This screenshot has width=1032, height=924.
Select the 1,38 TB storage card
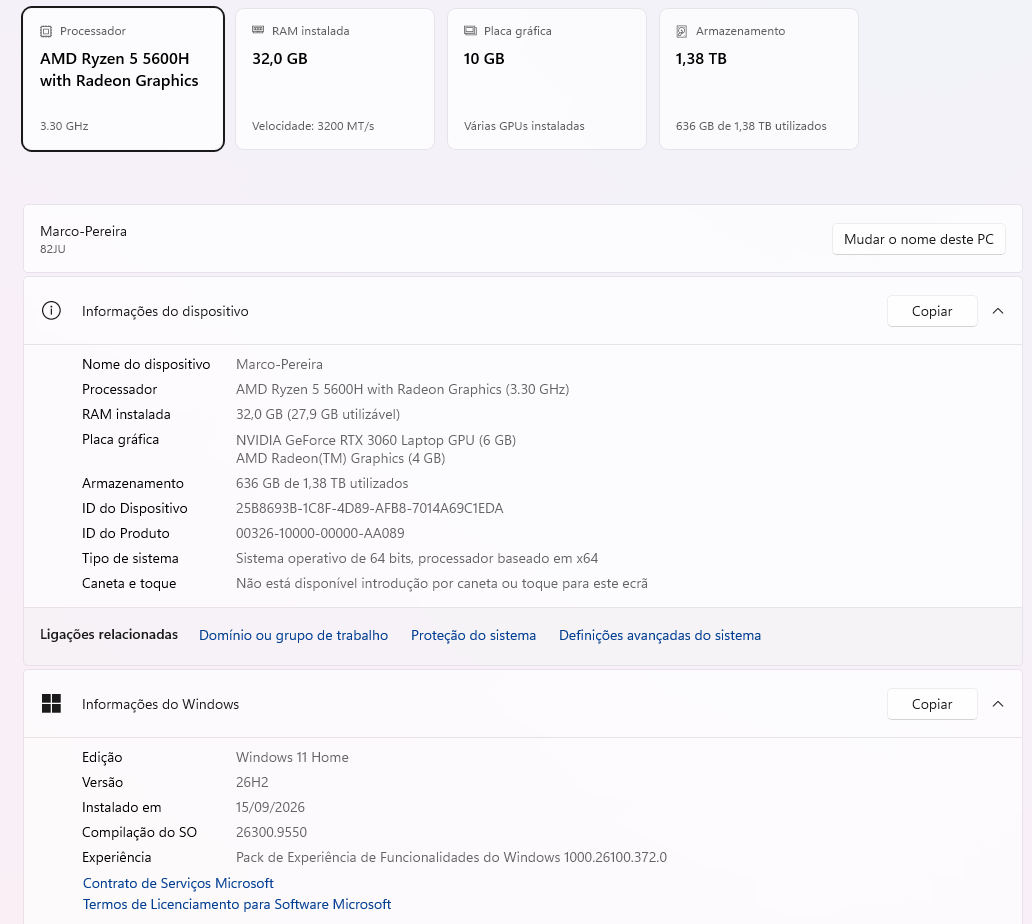pos(759,79)
